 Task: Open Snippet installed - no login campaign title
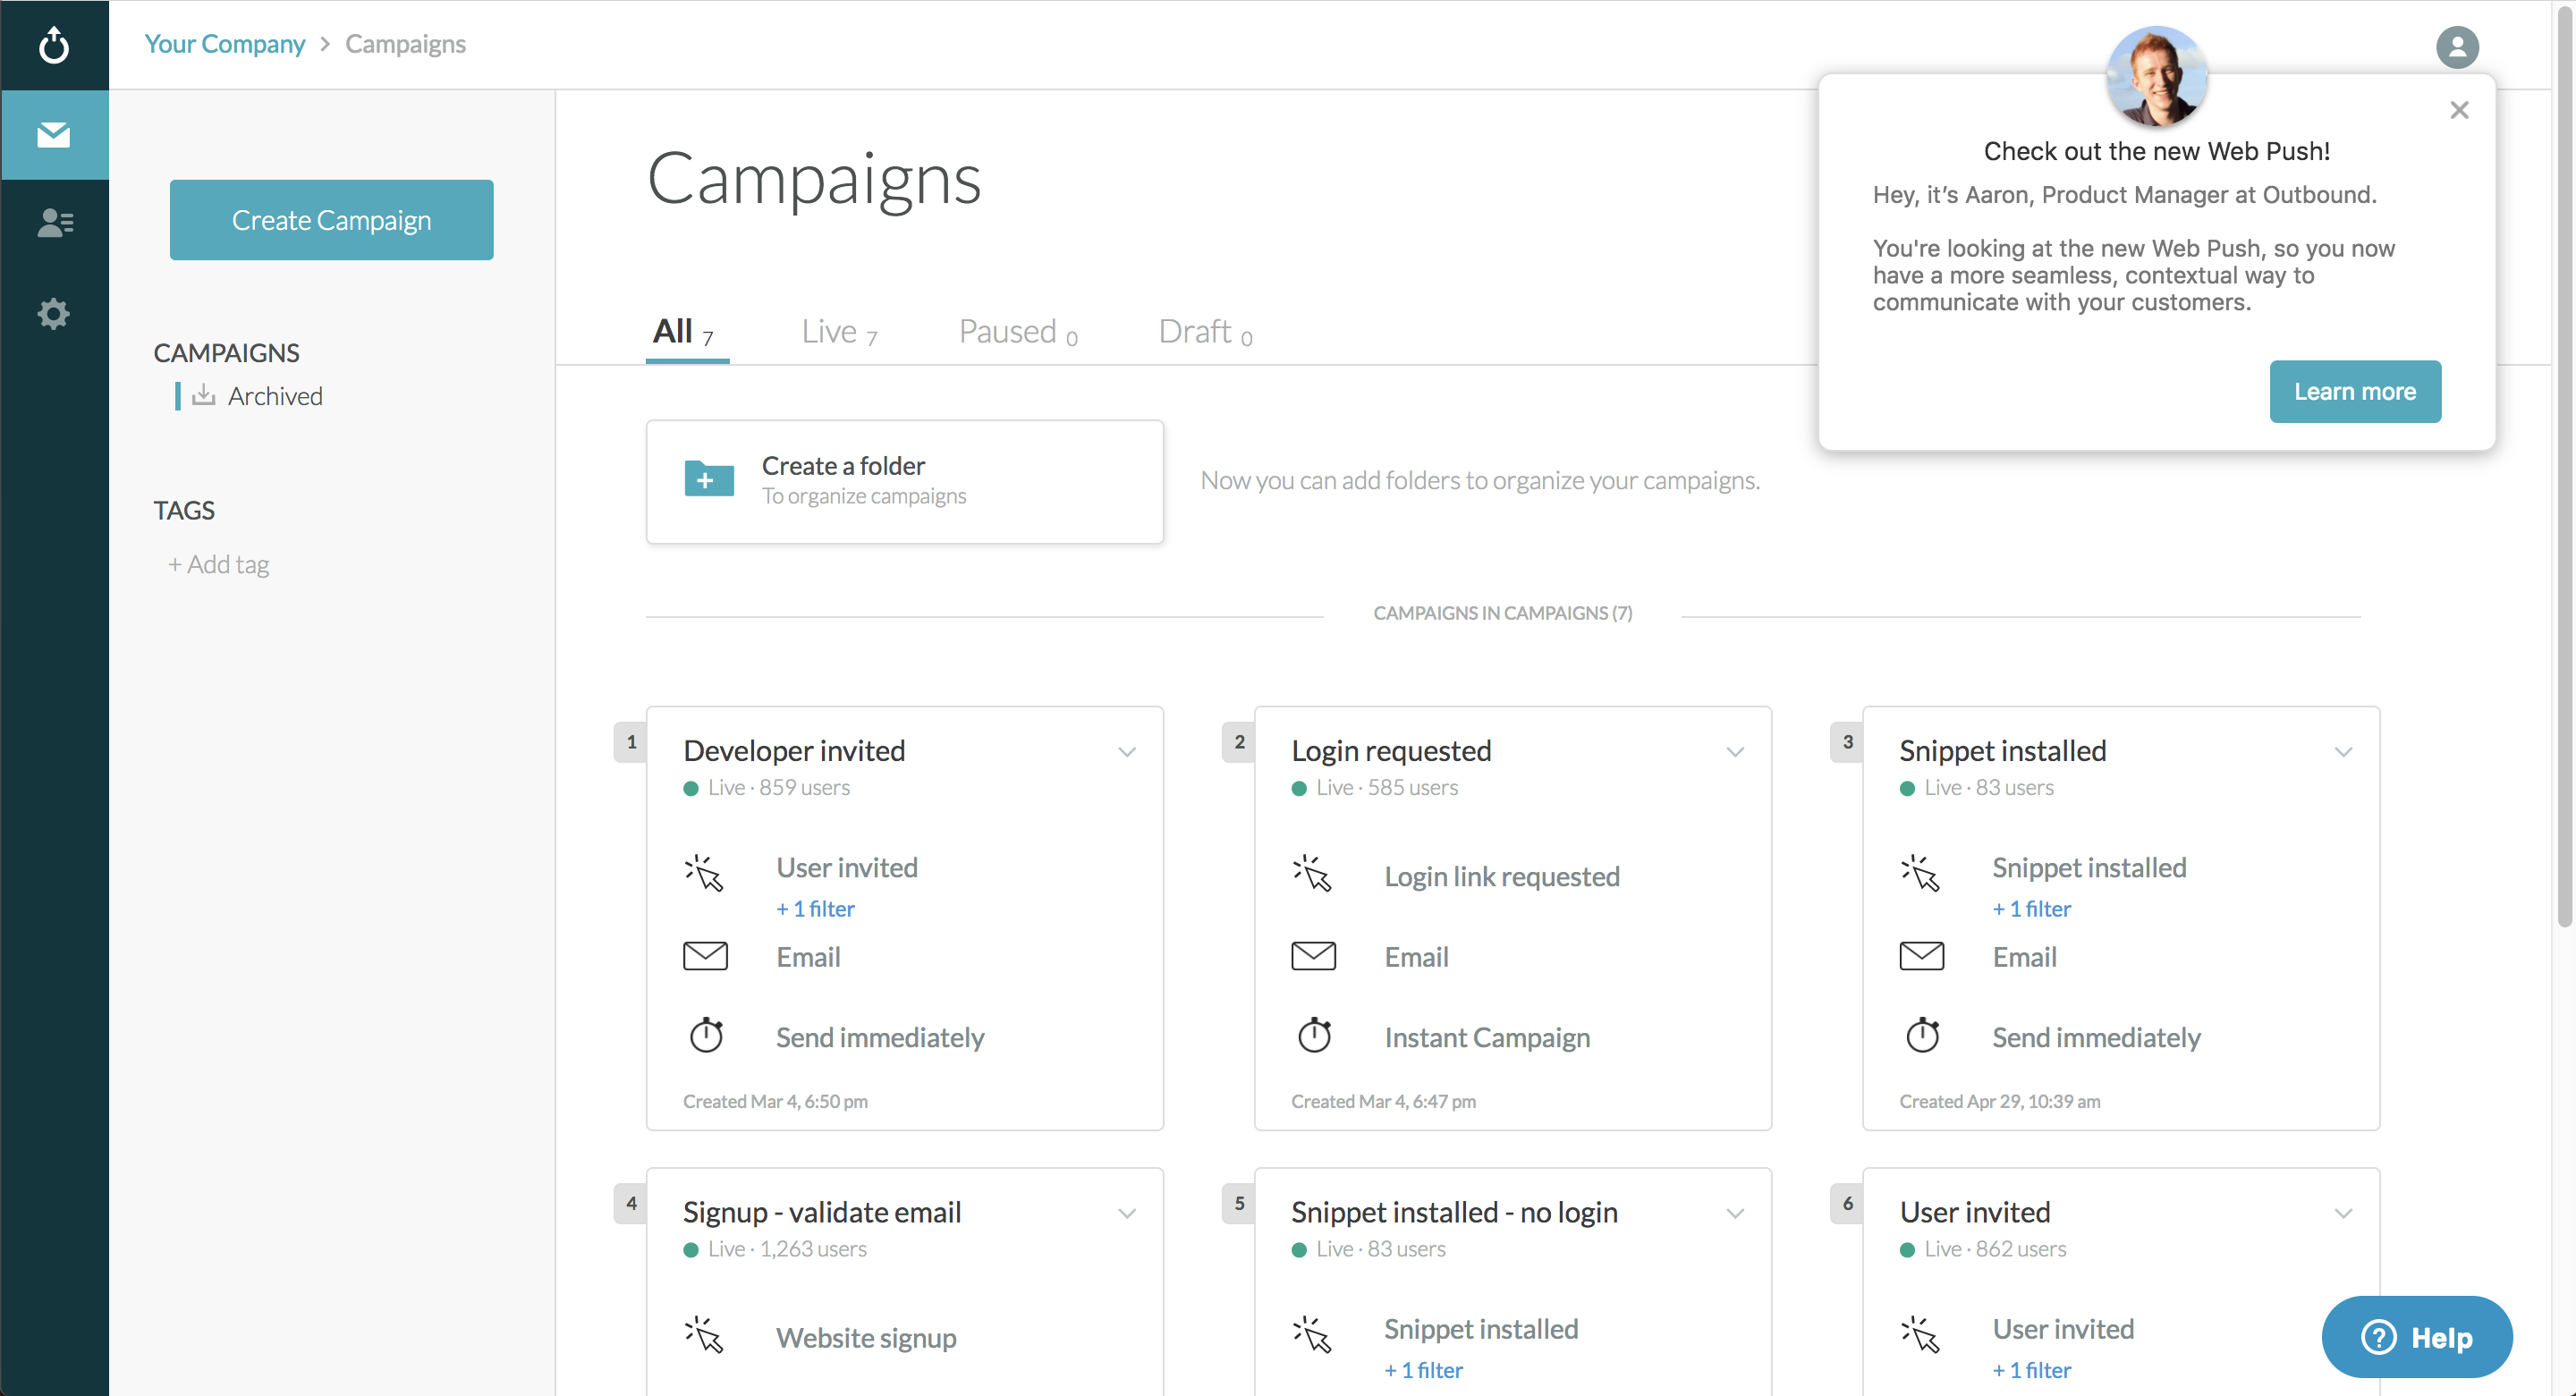(1454, 1212)
